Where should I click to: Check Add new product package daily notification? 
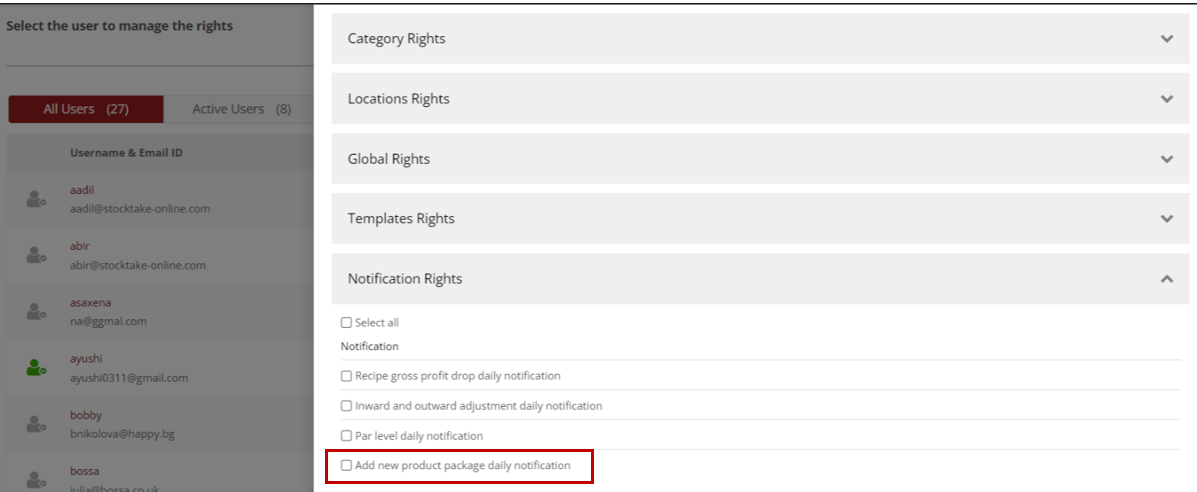pos(347,466)
